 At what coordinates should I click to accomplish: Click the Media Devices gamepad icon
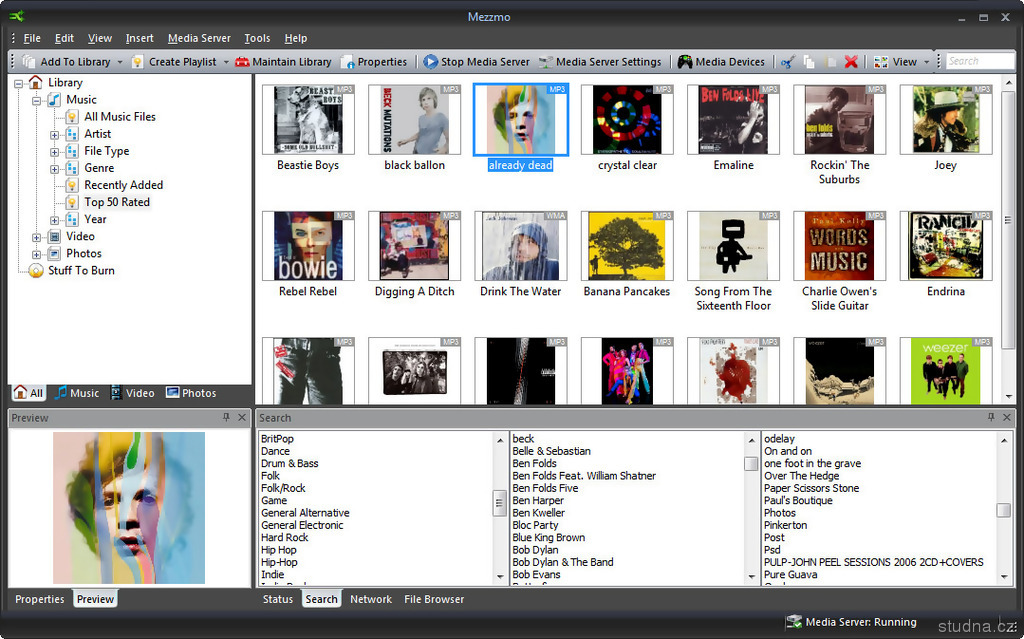(x=685, y=62)
